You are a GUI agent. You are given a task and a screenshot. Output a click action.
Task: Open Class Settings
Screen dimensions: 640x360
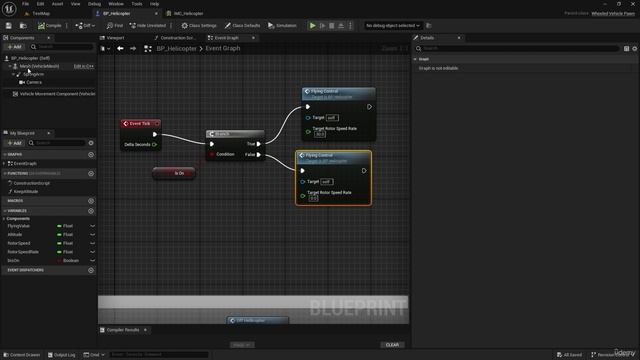coord(199,25)
